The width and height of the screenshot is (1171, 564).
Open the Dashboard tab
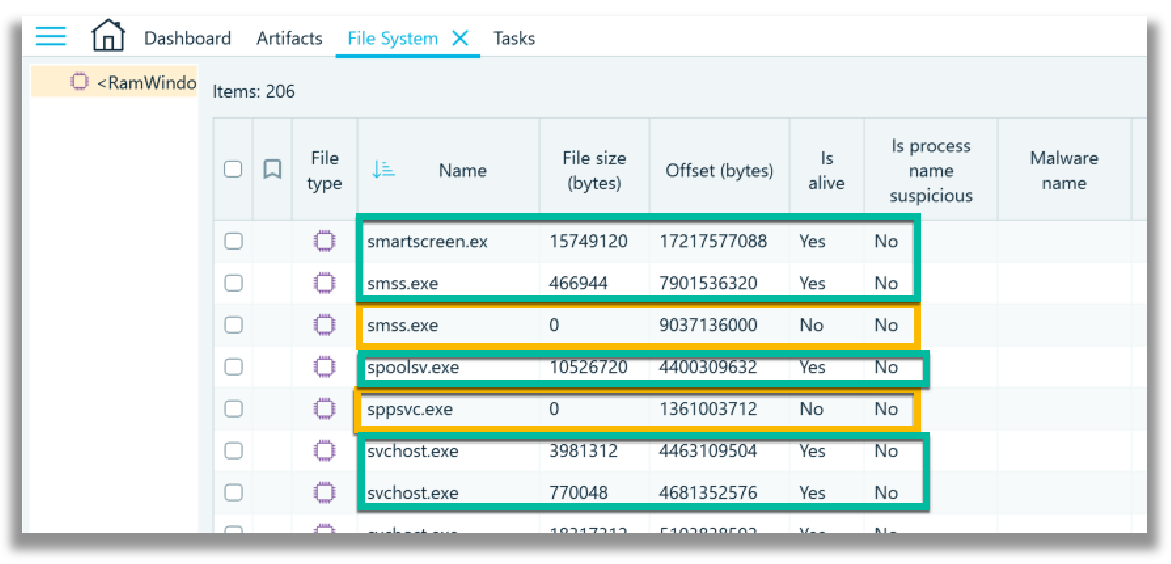pyautogui.click(x=187, y=38)
